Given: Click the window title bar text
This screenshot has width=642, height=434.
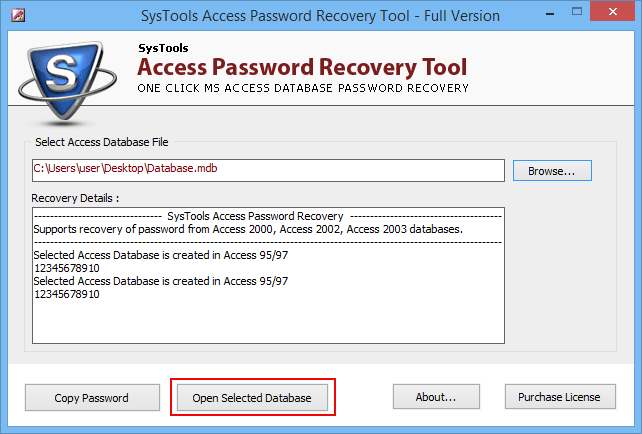Looking at the screenshot, I should click(x=320, y=16).
